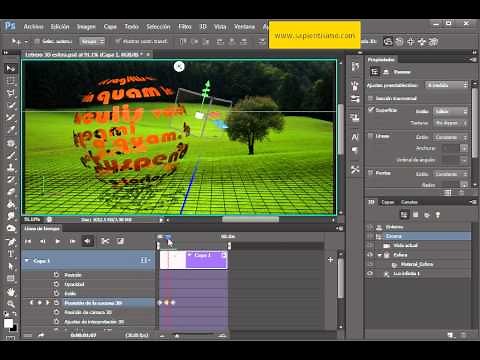Image resolution: width=480 pixels, height=360 pixels.
Task: Go to the first frame of timeline
Action: [28, 241]
